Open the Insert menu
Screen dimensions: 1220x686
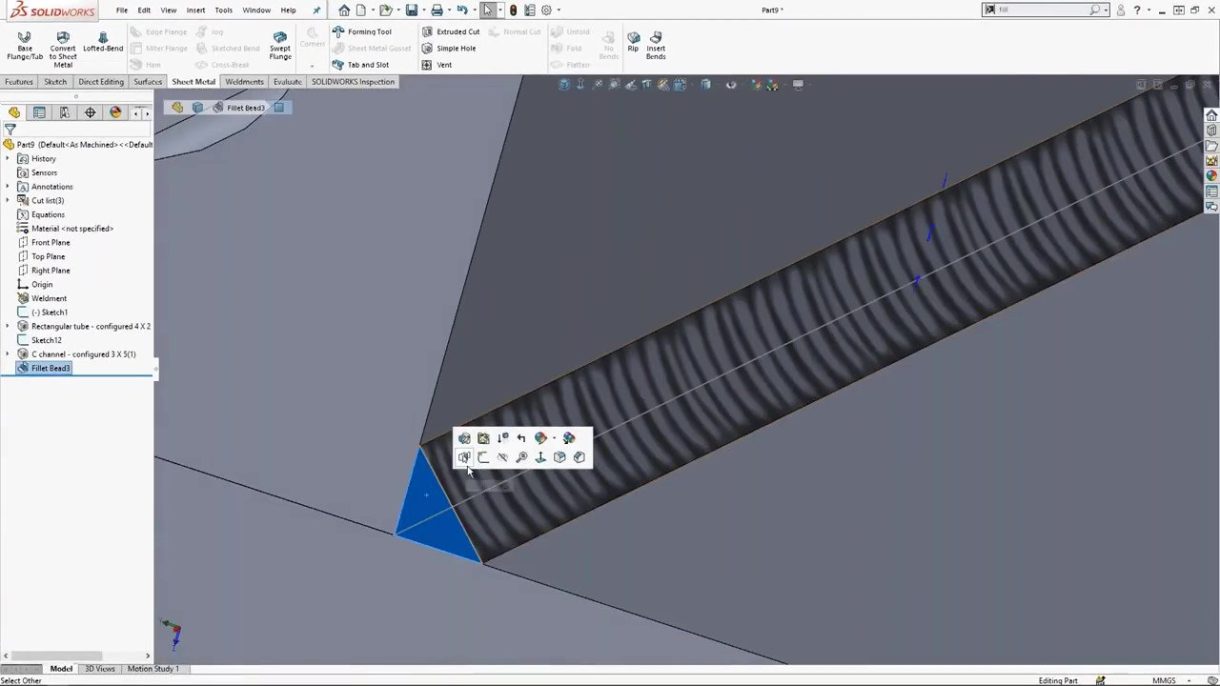(196, 10)
